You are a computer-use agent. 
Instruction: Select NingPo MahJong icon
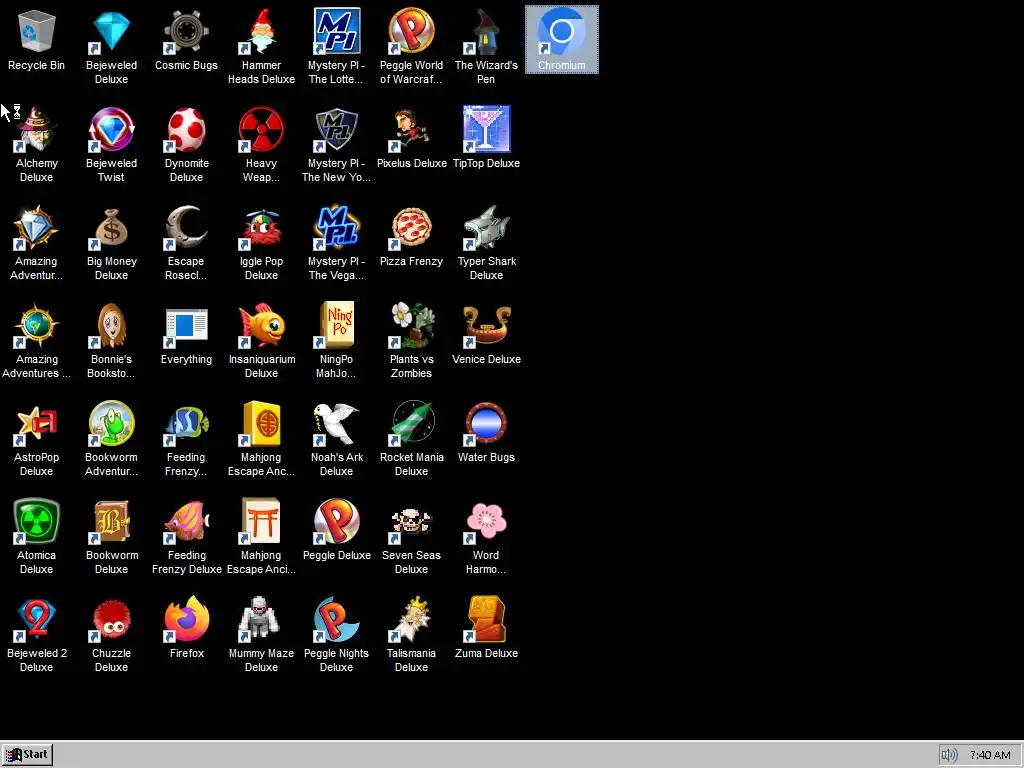click(336, 325)
